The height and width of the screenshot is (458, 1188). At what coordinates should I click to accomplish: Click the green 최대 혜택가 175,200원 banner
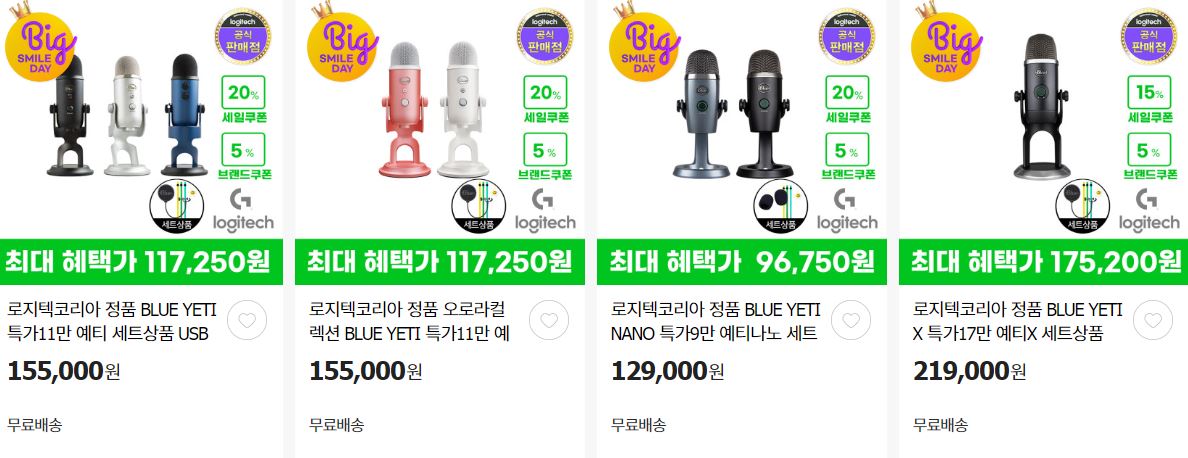pos(1043,262)
